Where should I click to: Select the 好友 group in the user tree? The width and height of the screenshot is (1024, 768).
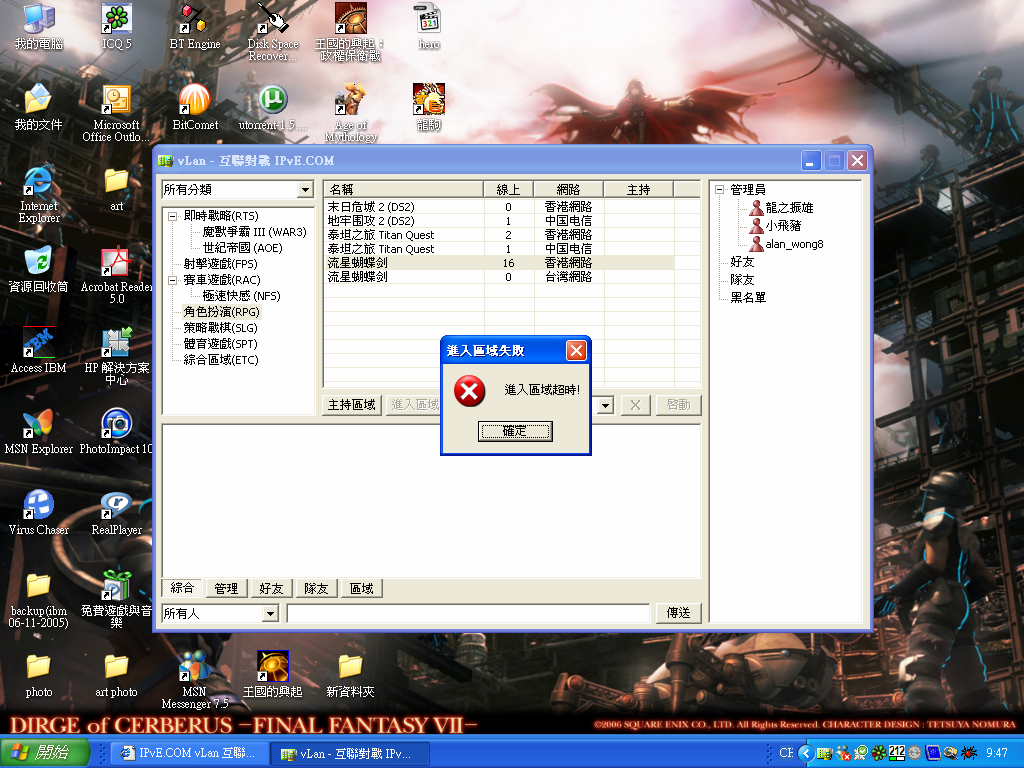click(x=742, y=262)
